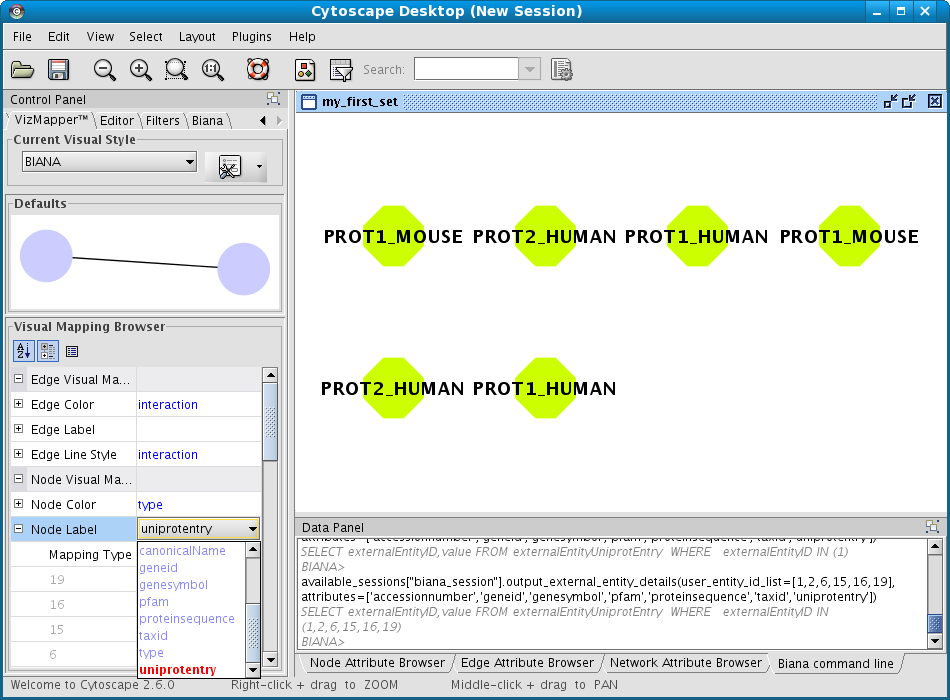Collapse the Node Label row
This screenshot has height=700, width=950.
[x=19, y=529]
